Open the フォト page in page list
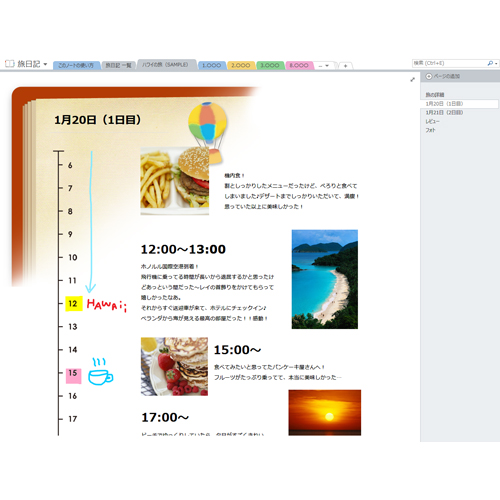Image resolution: width=500 pixels, height=500 pixels. [430, 130]
